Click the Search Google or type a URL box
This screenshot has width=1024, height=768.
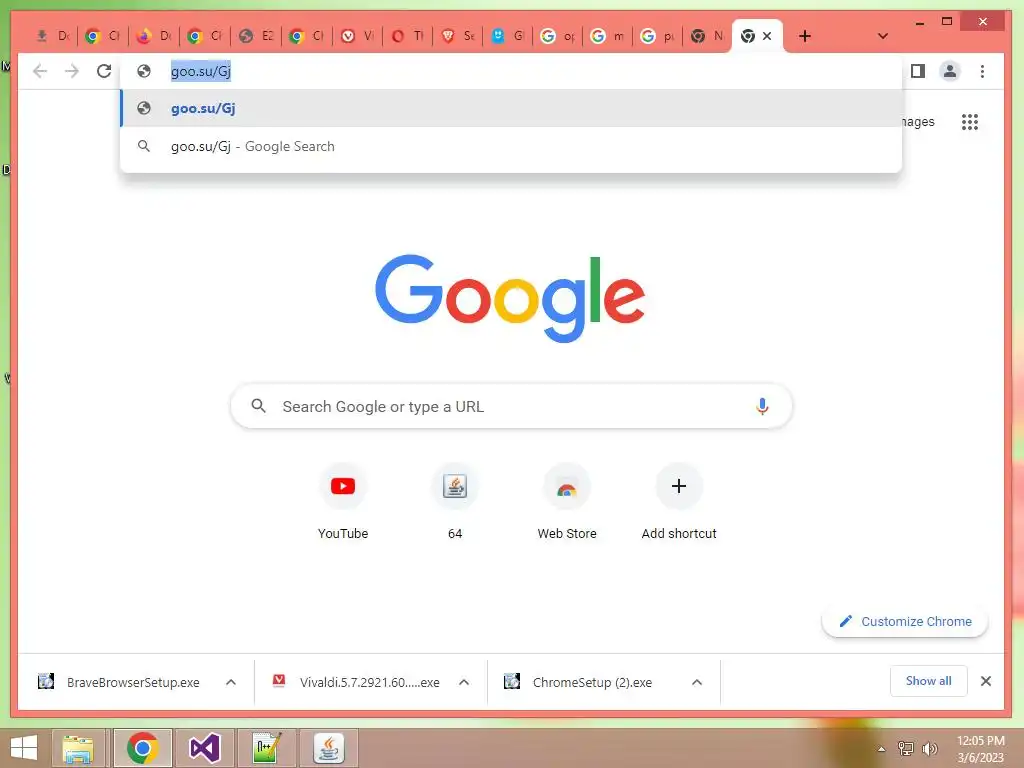pyautogui.click(x=511, y=406)
